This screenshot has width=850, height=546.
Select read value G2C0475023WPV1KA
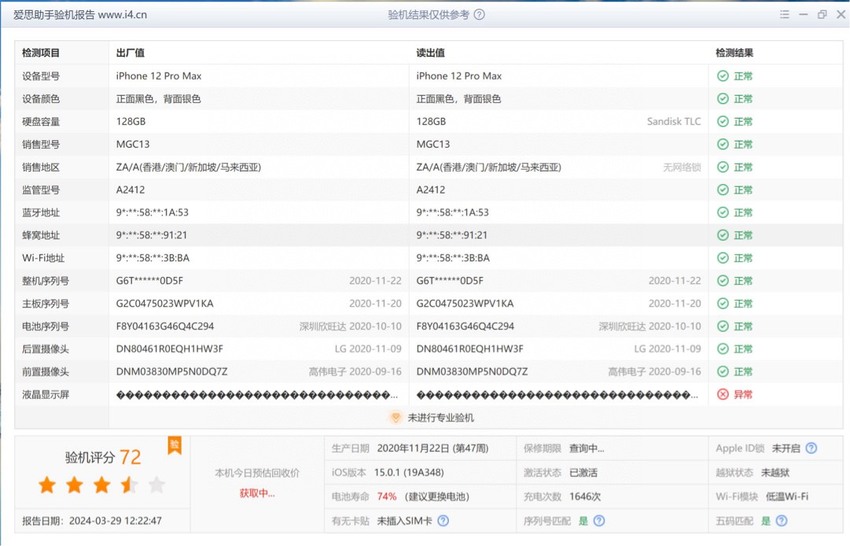(465, 304)
